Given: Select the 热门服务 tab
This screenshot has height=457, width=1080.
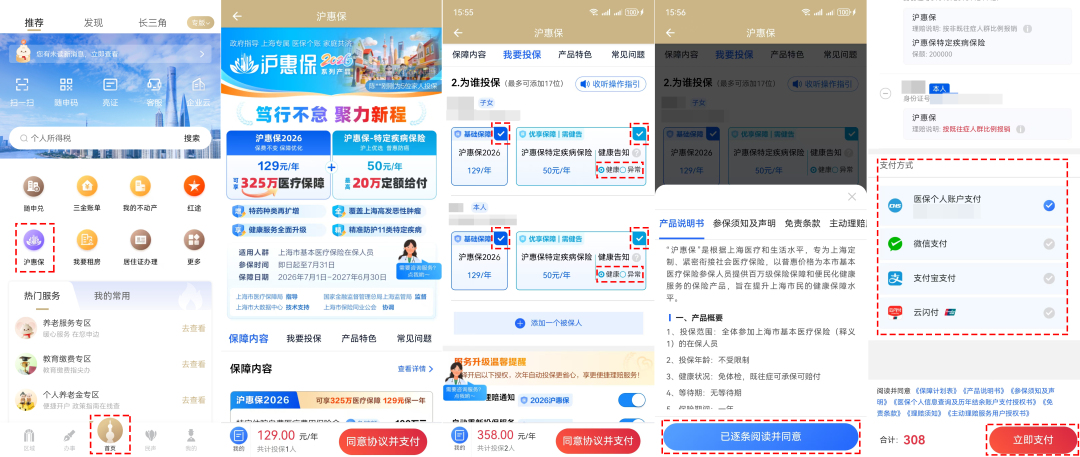Looking at the screenshot, I should (x=42, y=296).
